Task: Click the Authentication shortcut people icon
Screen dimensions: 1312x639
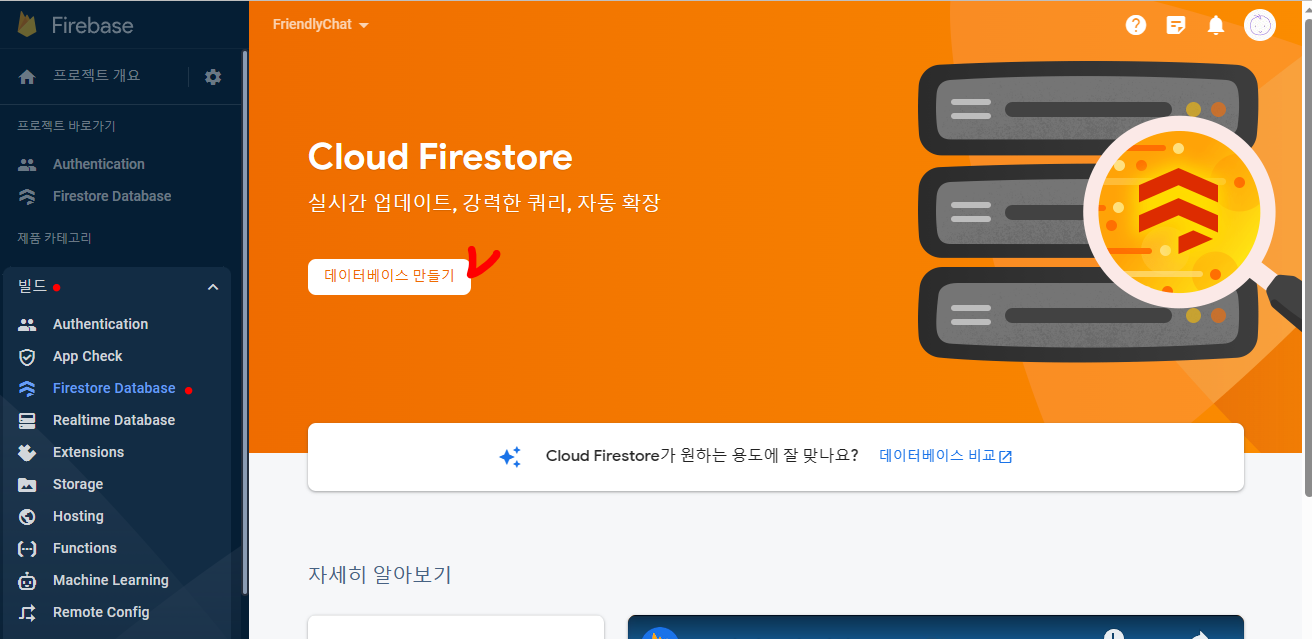Action: tap(27, 164)
